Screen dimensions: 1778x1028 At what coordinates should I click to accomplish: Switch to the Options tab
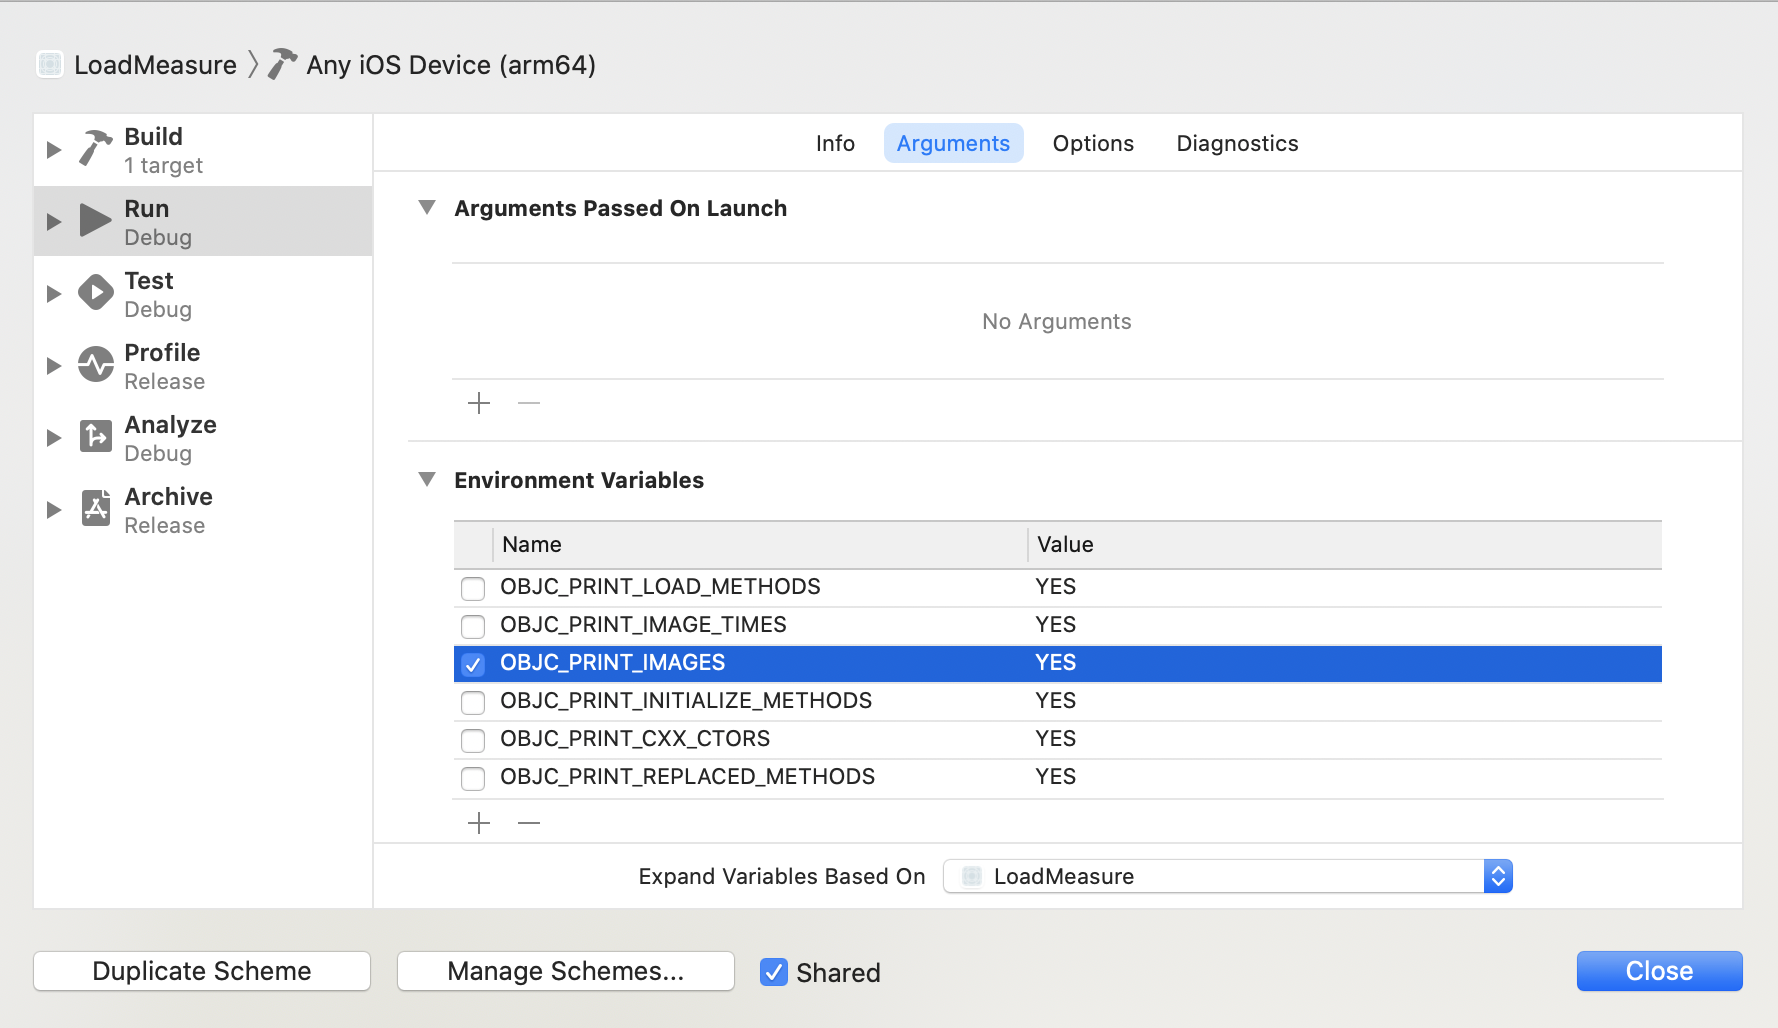[1093, 143]
